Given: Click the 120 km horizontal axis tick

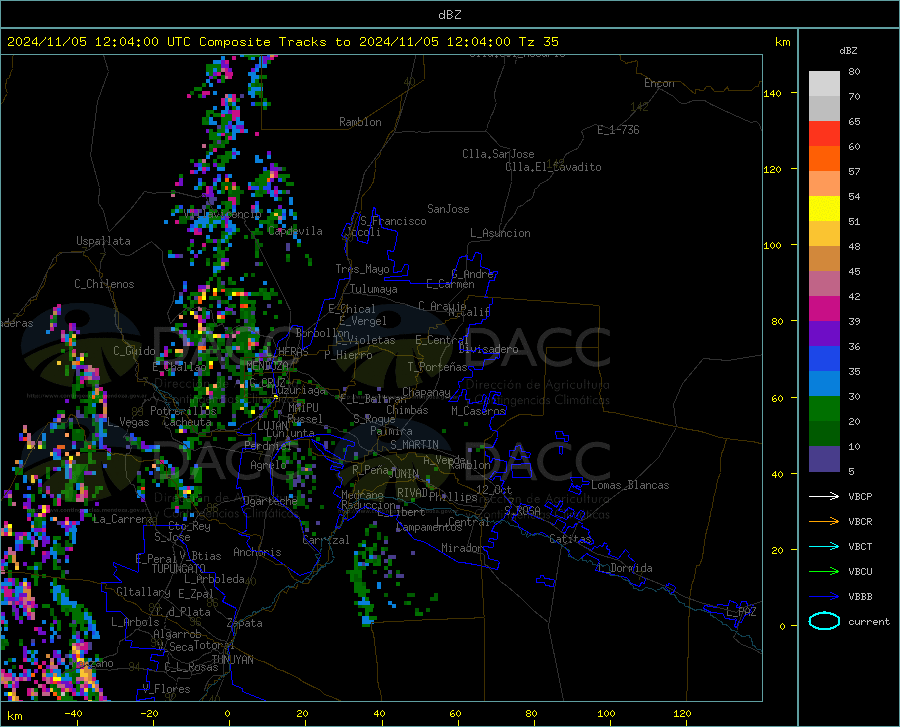Looking at the screenshot, I should [x=682, y=713].
